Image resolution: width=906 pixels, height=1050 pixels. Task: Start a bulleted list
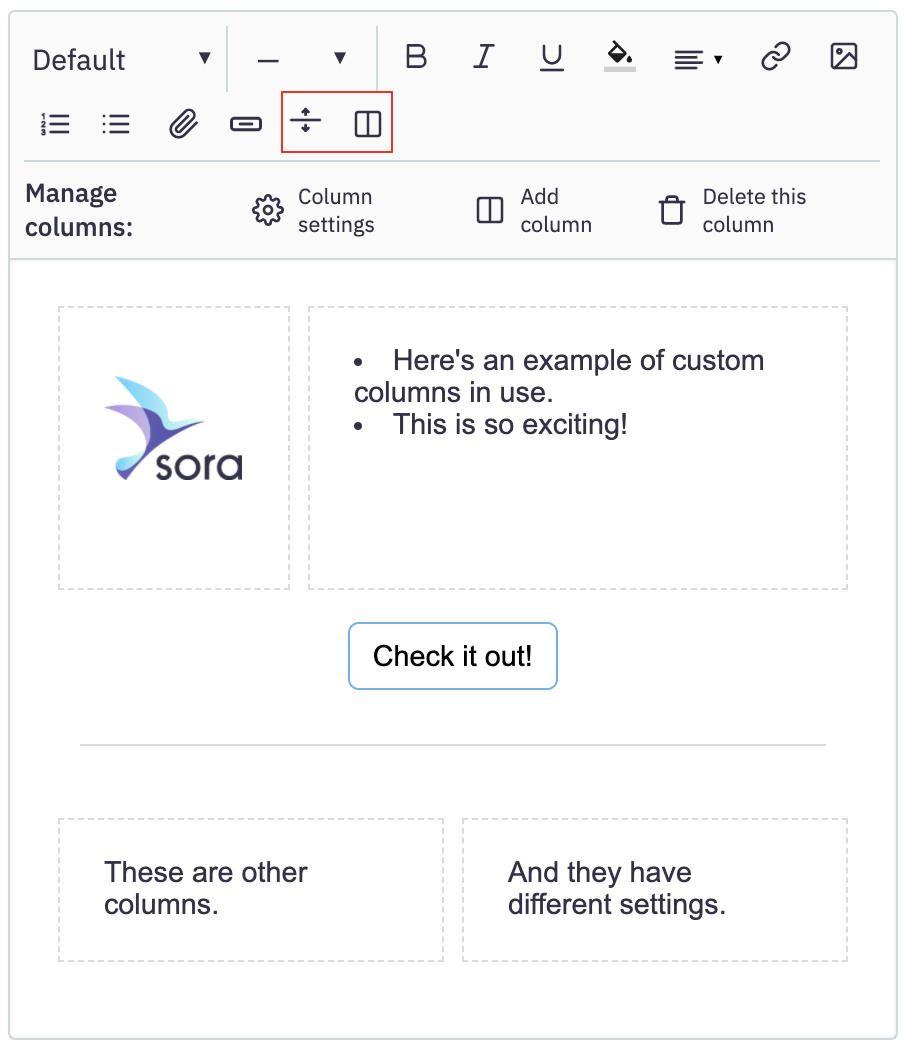(x=116, y=124)
